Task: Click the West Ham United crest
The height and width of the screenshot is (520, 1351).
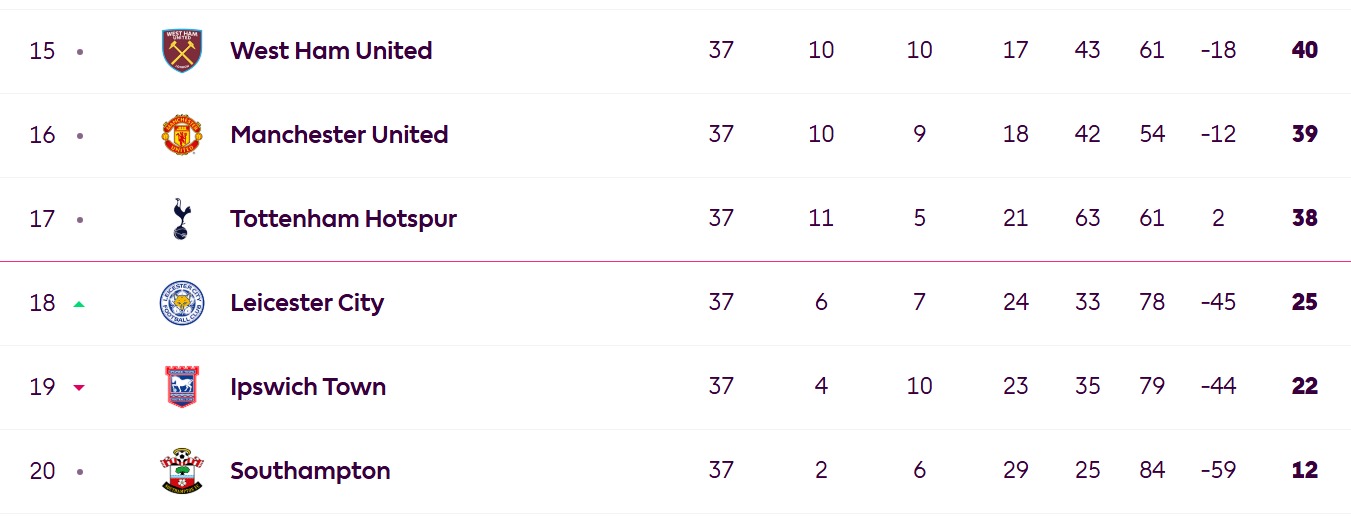Action: pos(182,51)
